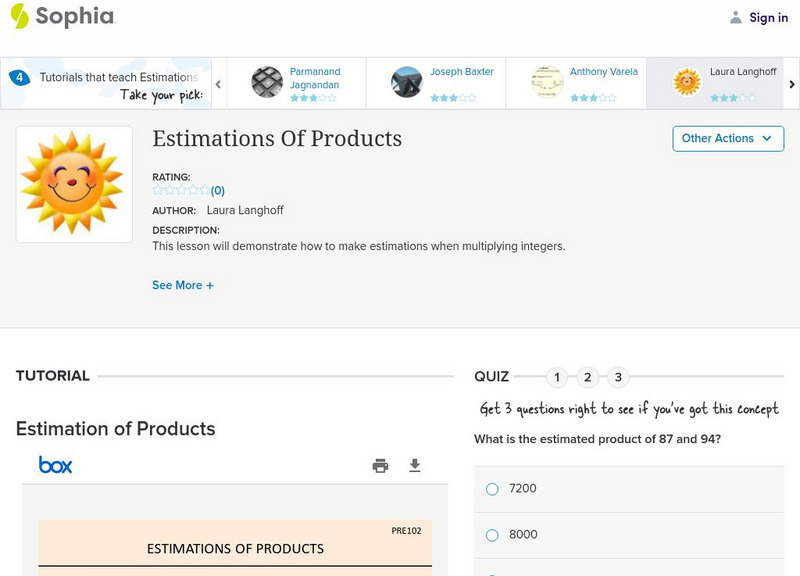The width and height of the screenshot is (800, 576).
Task: Click quiz progress step 2
Action: coord(589,377)
